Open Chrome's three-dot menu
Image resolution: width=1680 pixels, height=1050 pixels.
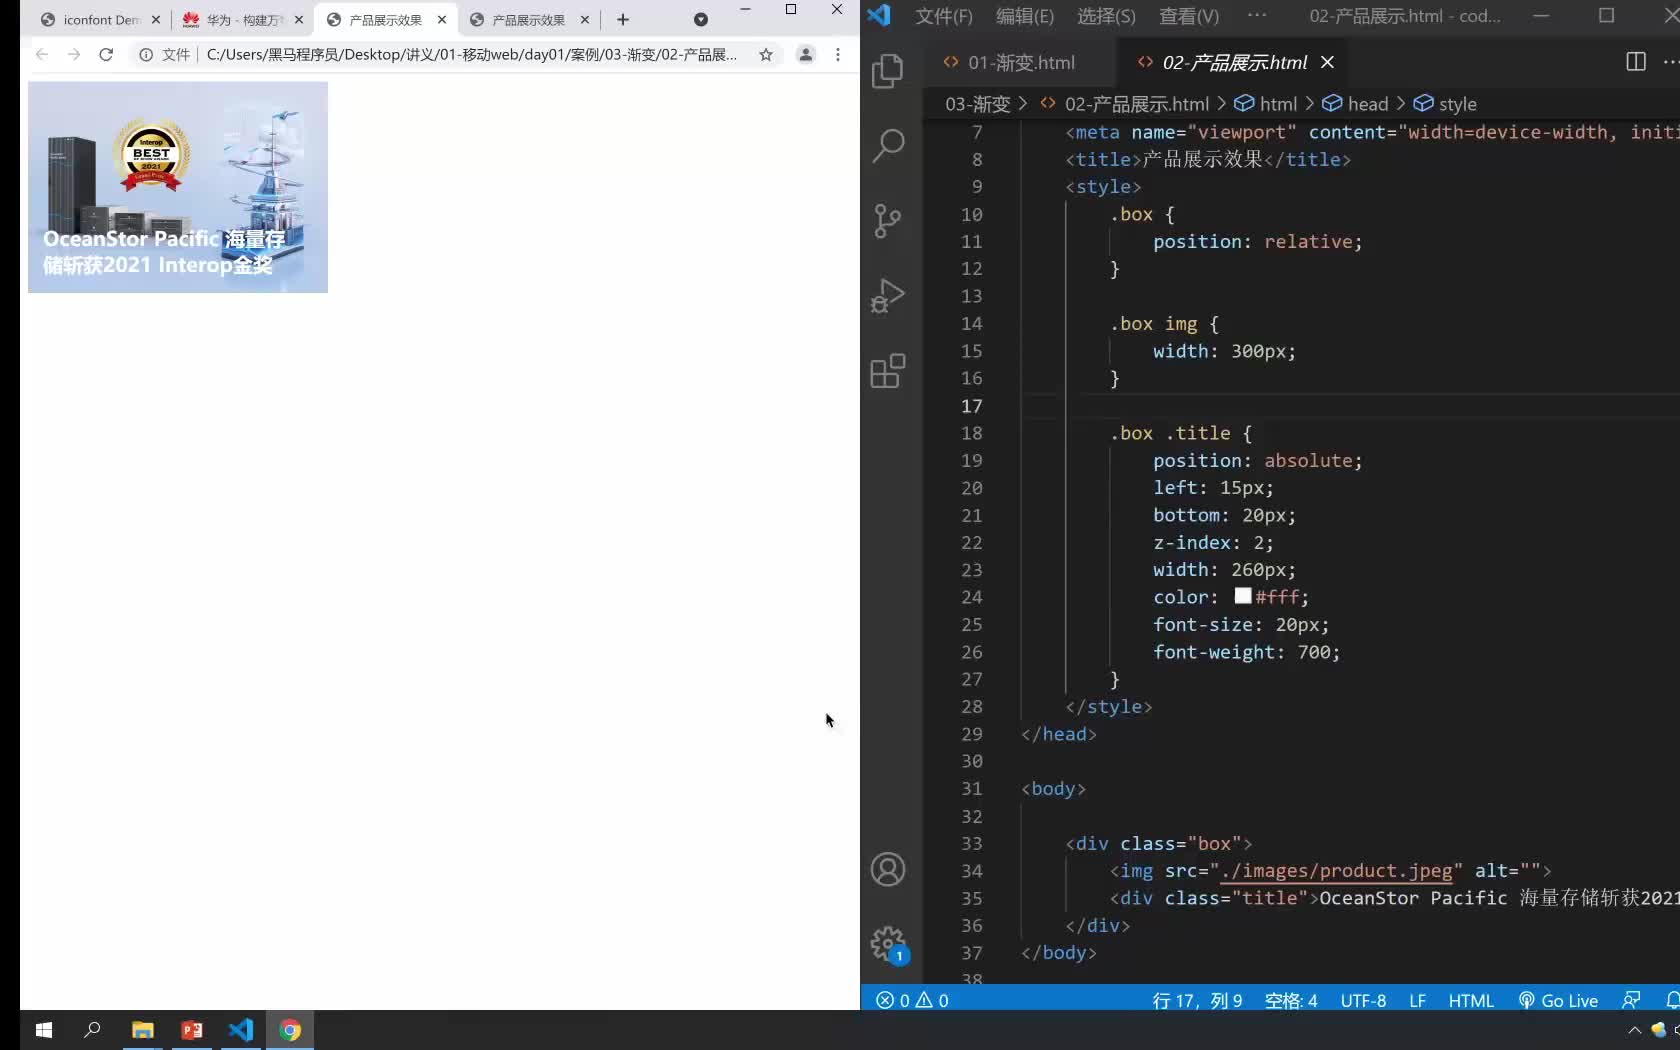[838, 54]
